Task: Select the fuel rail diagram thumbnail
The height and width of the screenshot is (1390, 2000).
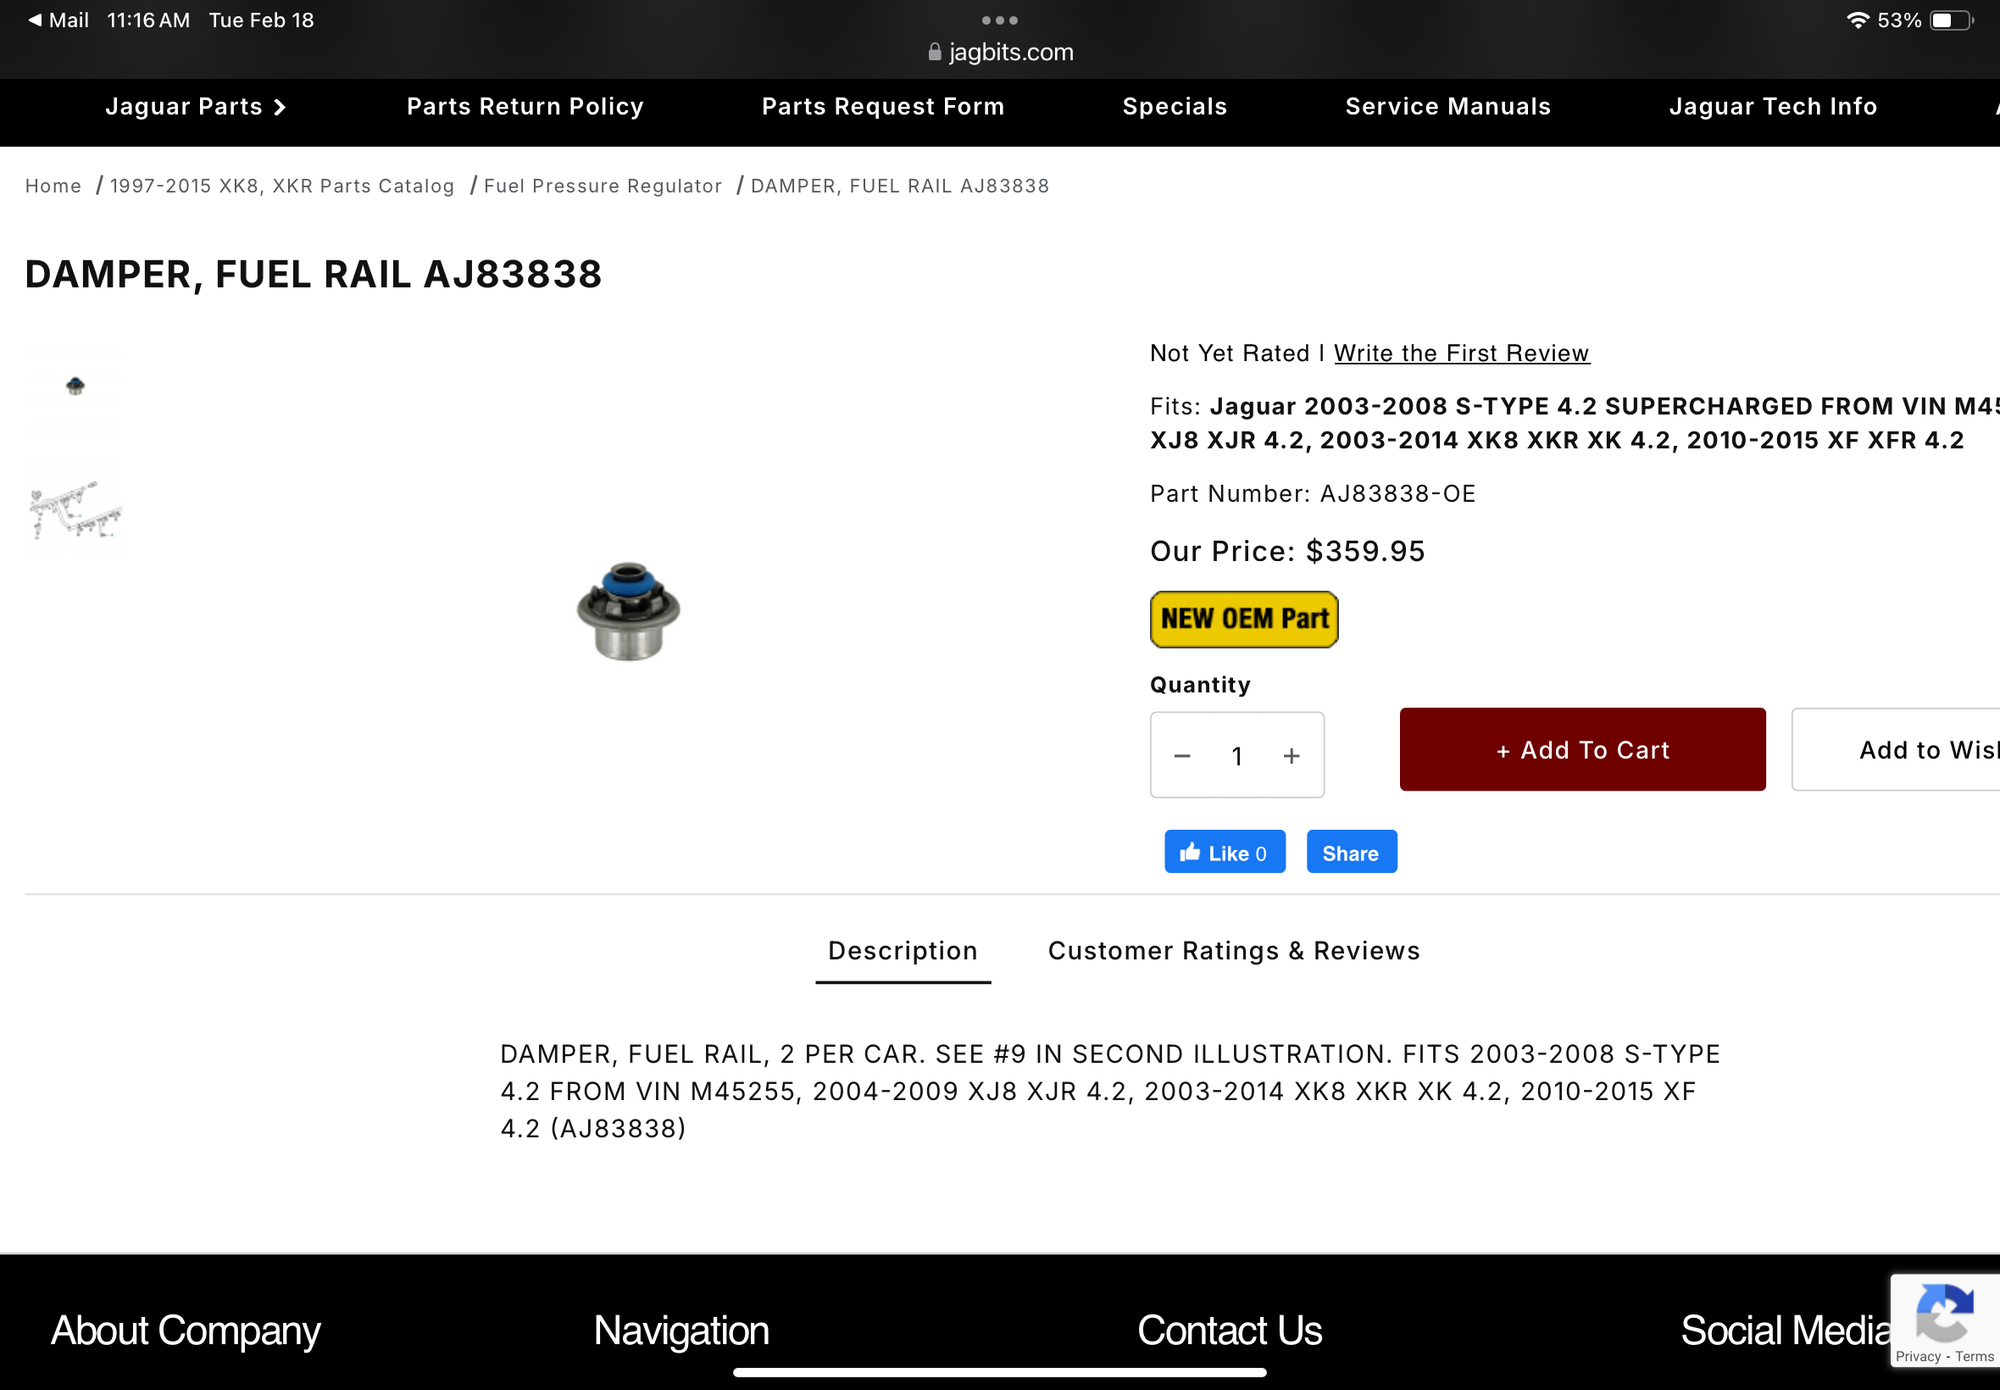Action: (x=75, y=512)
